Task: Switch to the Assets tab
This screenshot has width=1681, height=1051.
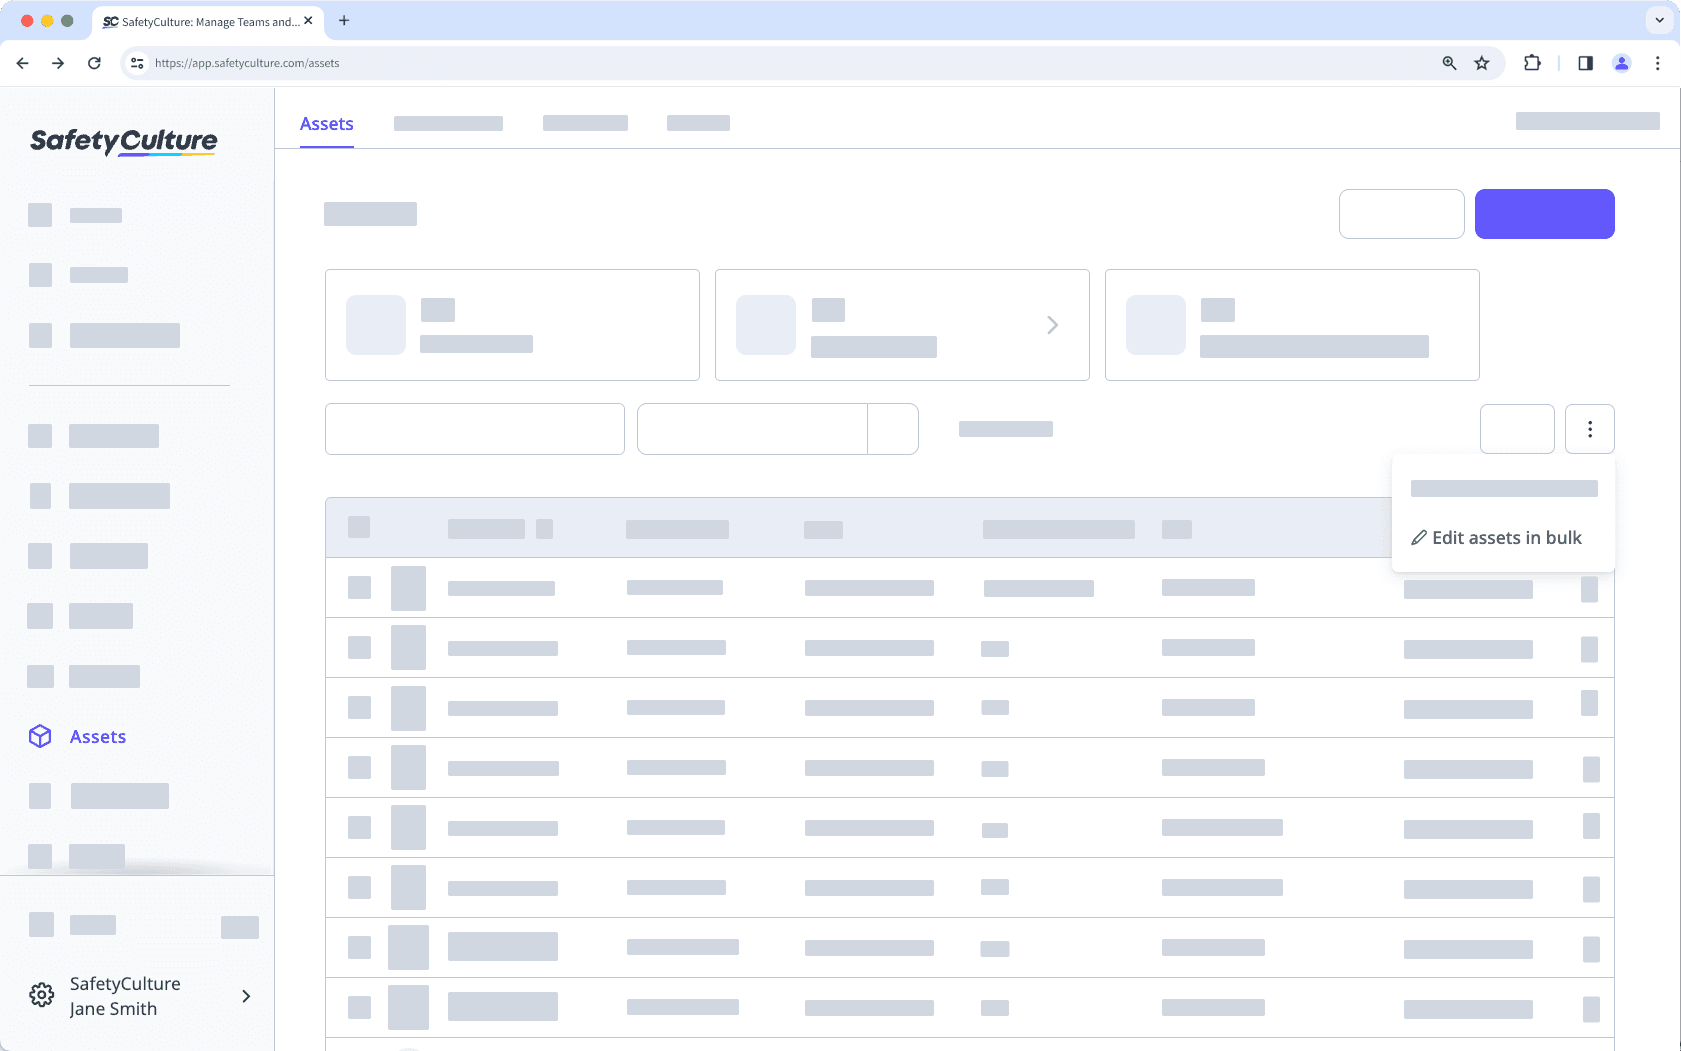Action: click(326, 123)
